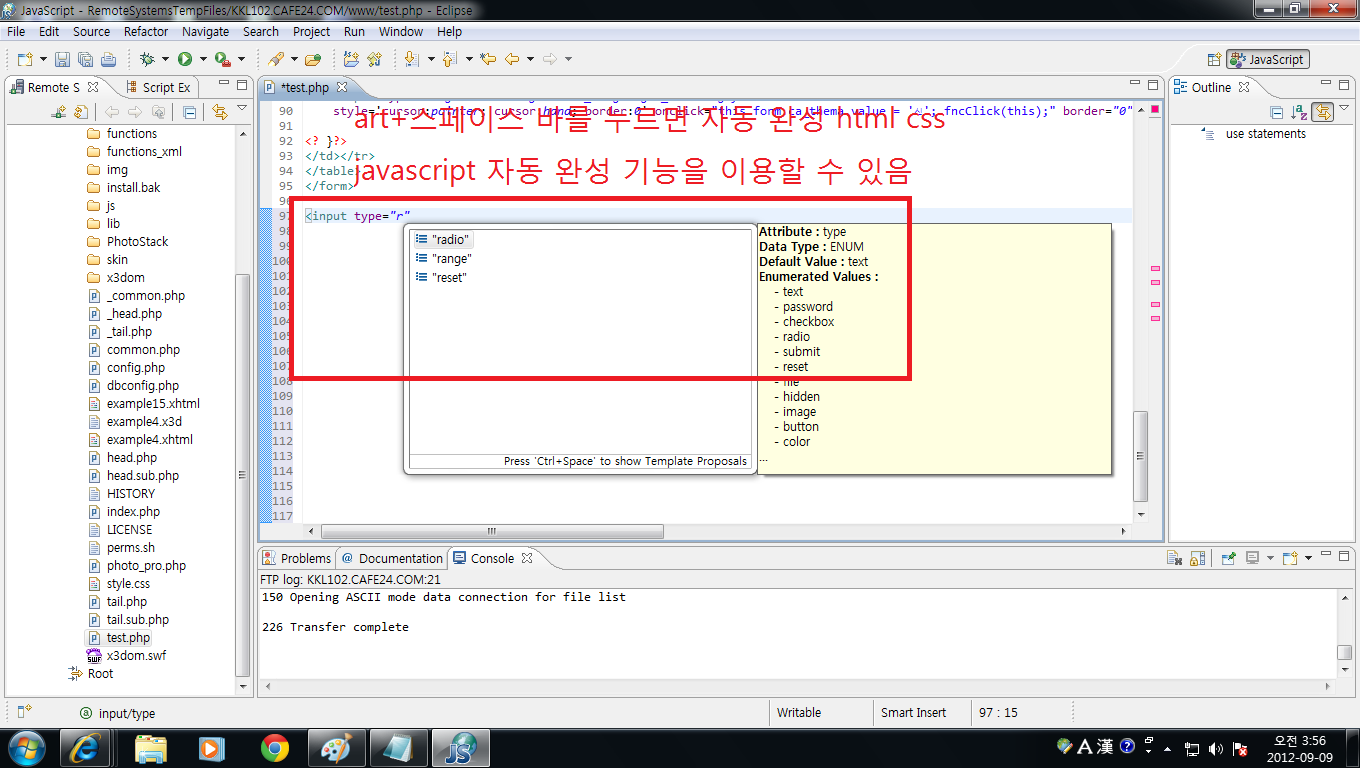Click the Open Perspective icon

point(1214,60)
